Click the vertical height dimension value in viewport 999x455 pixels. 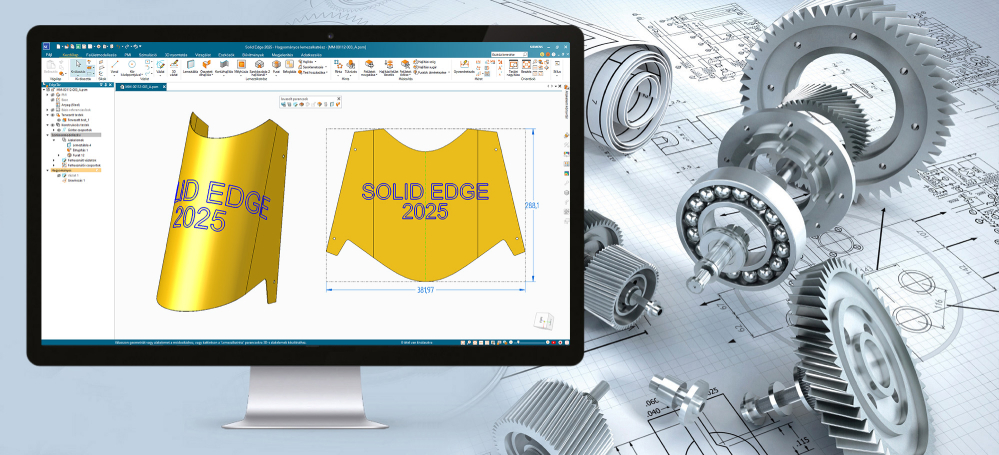tap(532, 205)
